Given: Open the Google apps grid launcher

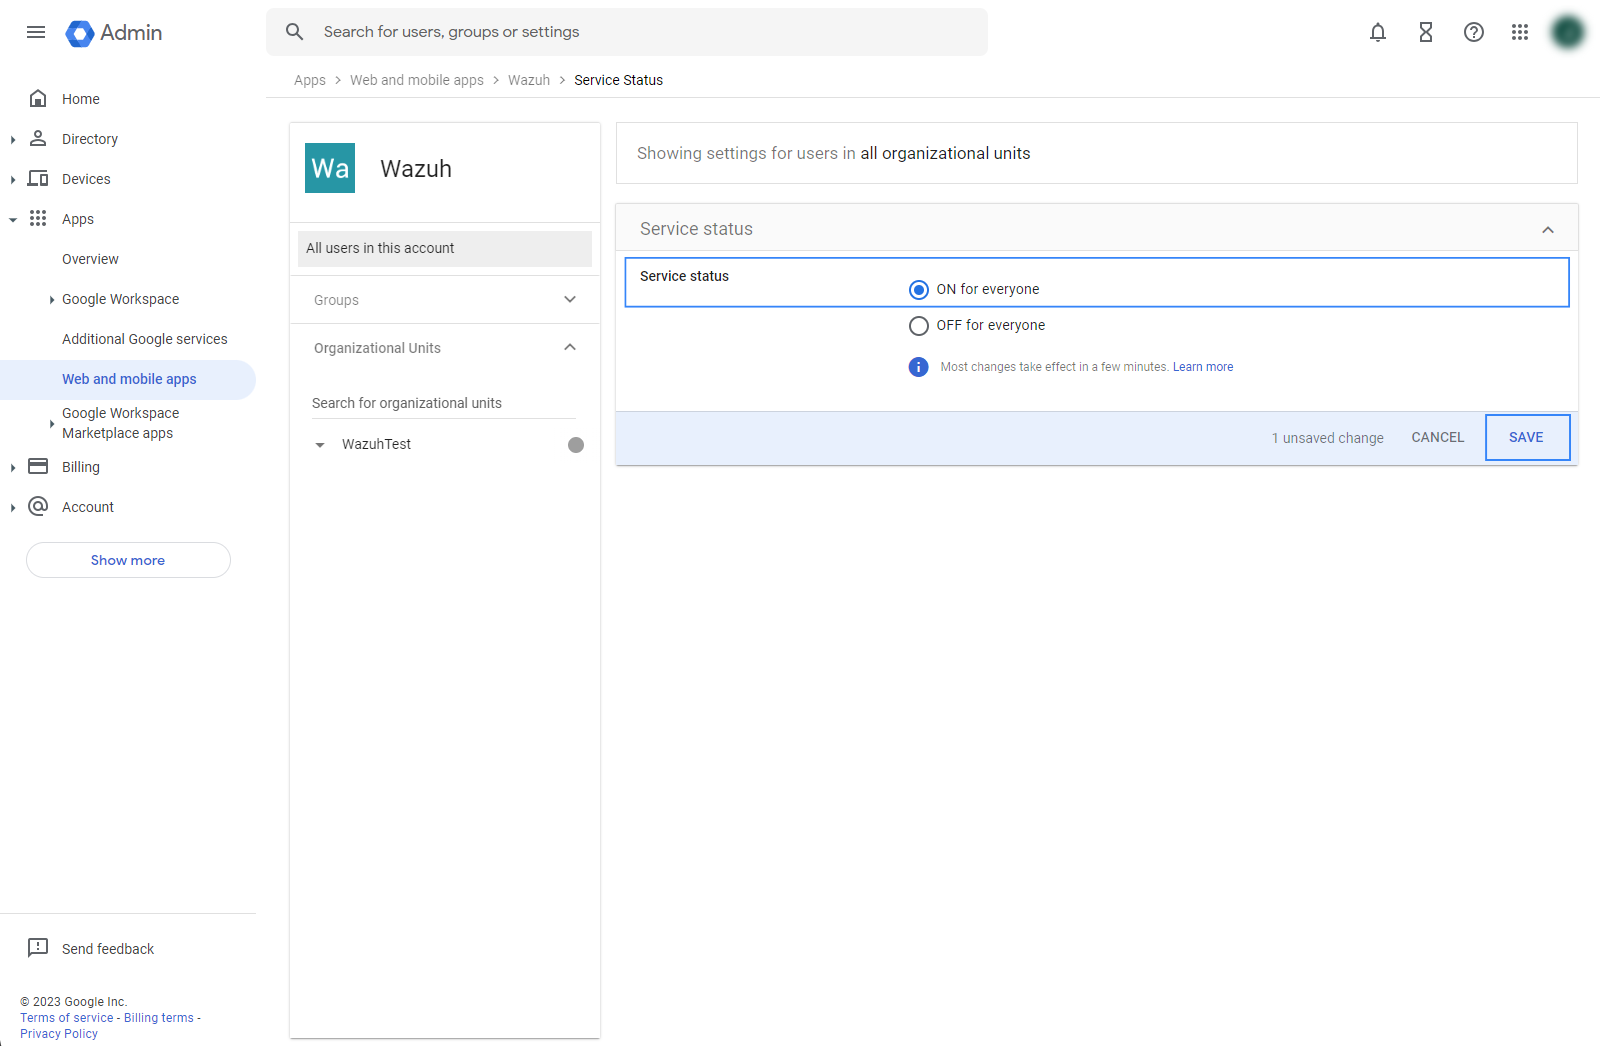Looking at the screenshot, I should [x=1519, y=32].
